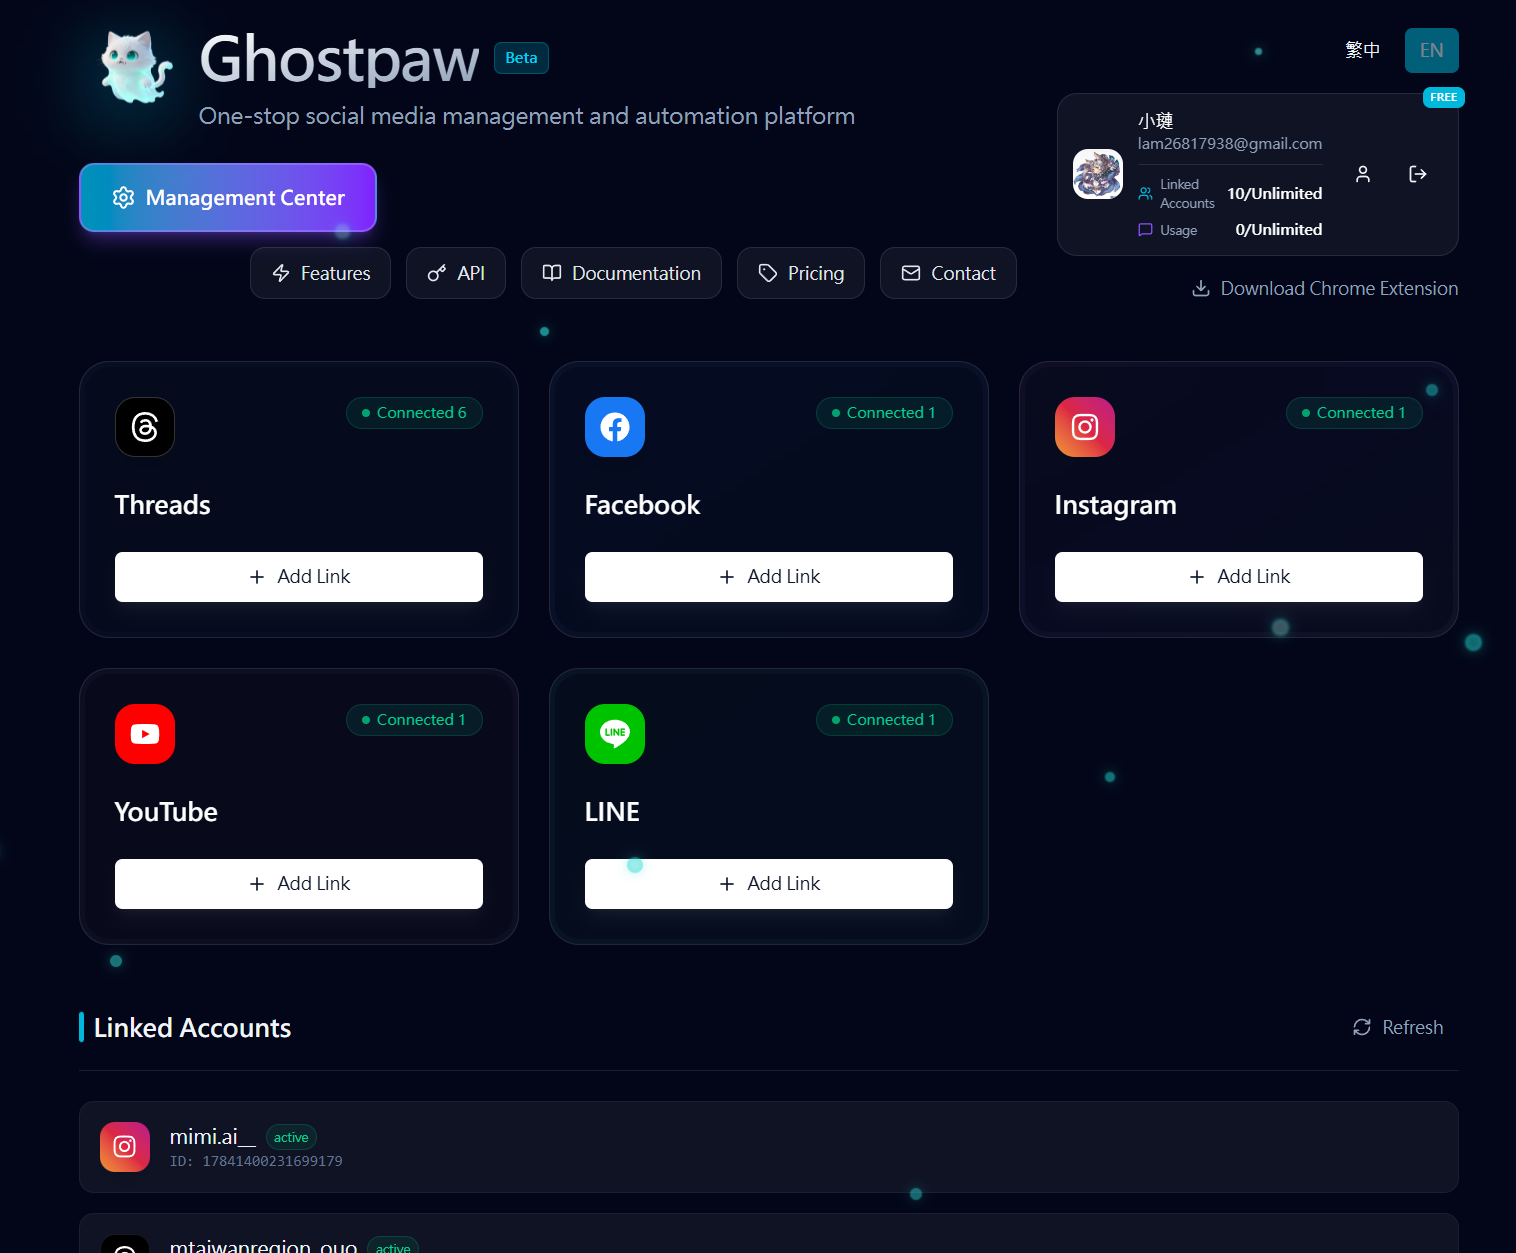The width and height of the screenshot is (1516, 1253).
Task: Click the YouTube platform icon
Action: (x=144, y=734)
